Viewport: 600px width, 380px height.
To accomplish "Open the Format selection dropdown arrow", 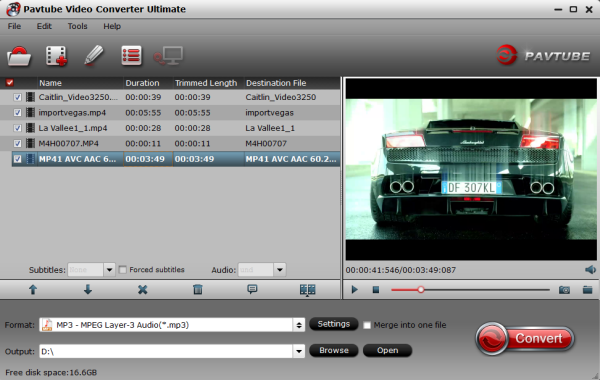I will point(299,325).
